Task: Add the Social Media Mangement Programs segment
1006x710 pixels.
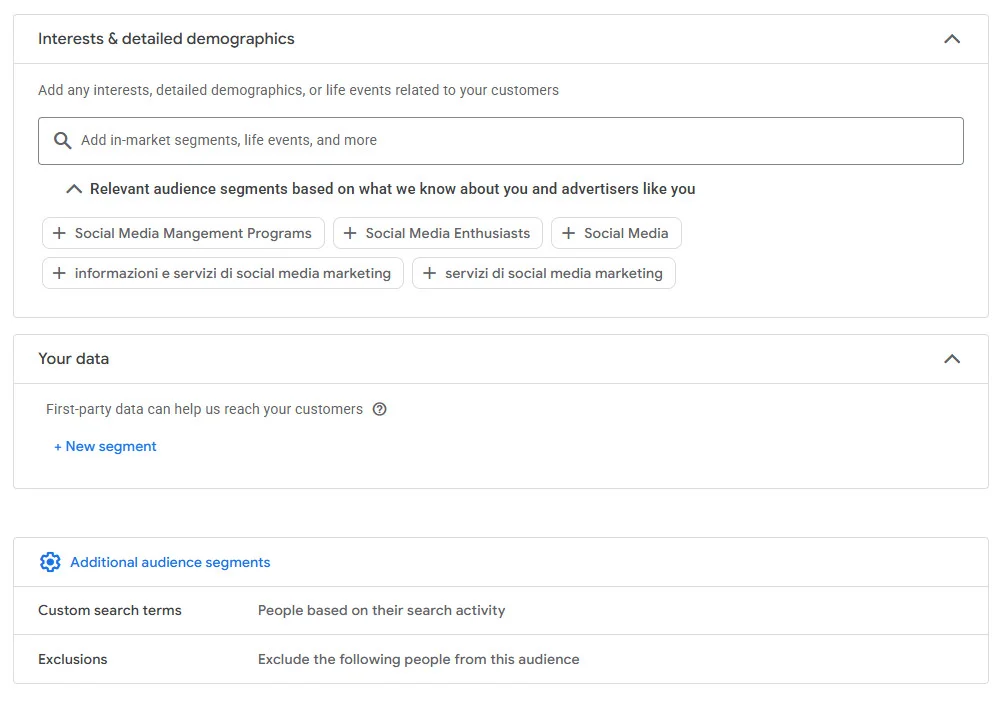Action: coord(193,233)
